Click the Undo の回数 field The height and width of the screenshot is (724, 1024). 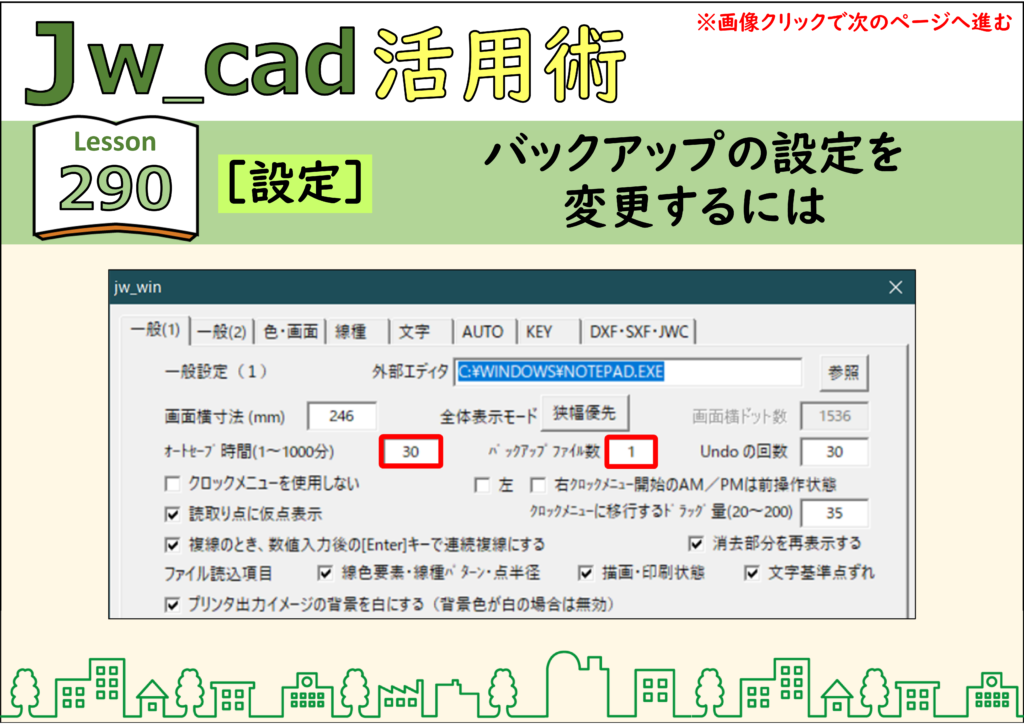(x=835, y=451)
